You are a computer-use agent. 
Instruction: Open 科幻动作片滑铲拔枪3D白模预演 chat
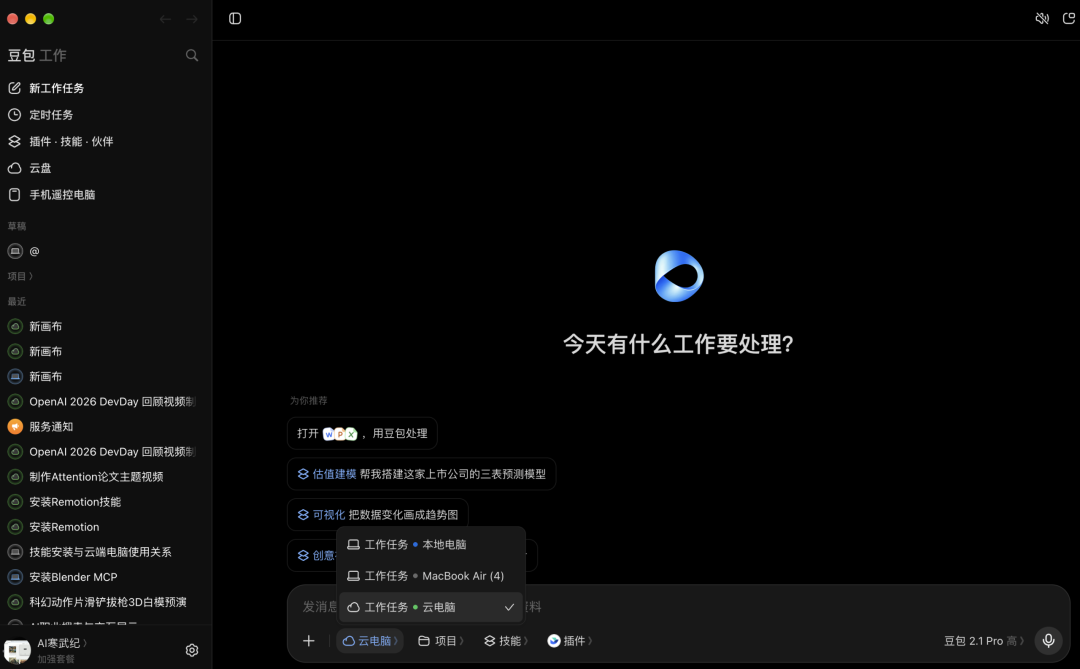tap(105, 602)
